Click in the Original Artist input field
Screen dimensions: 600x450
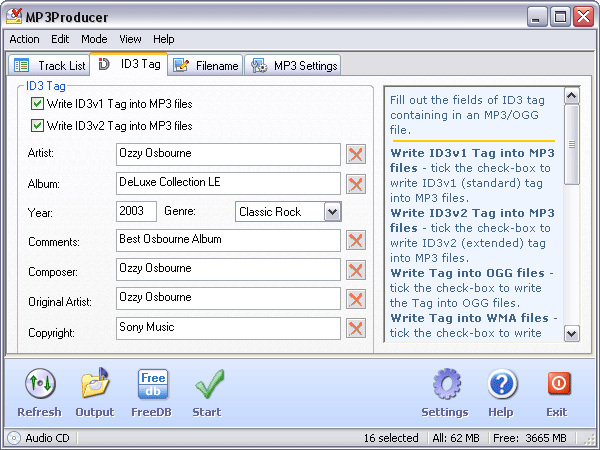(x=228, y=298)
